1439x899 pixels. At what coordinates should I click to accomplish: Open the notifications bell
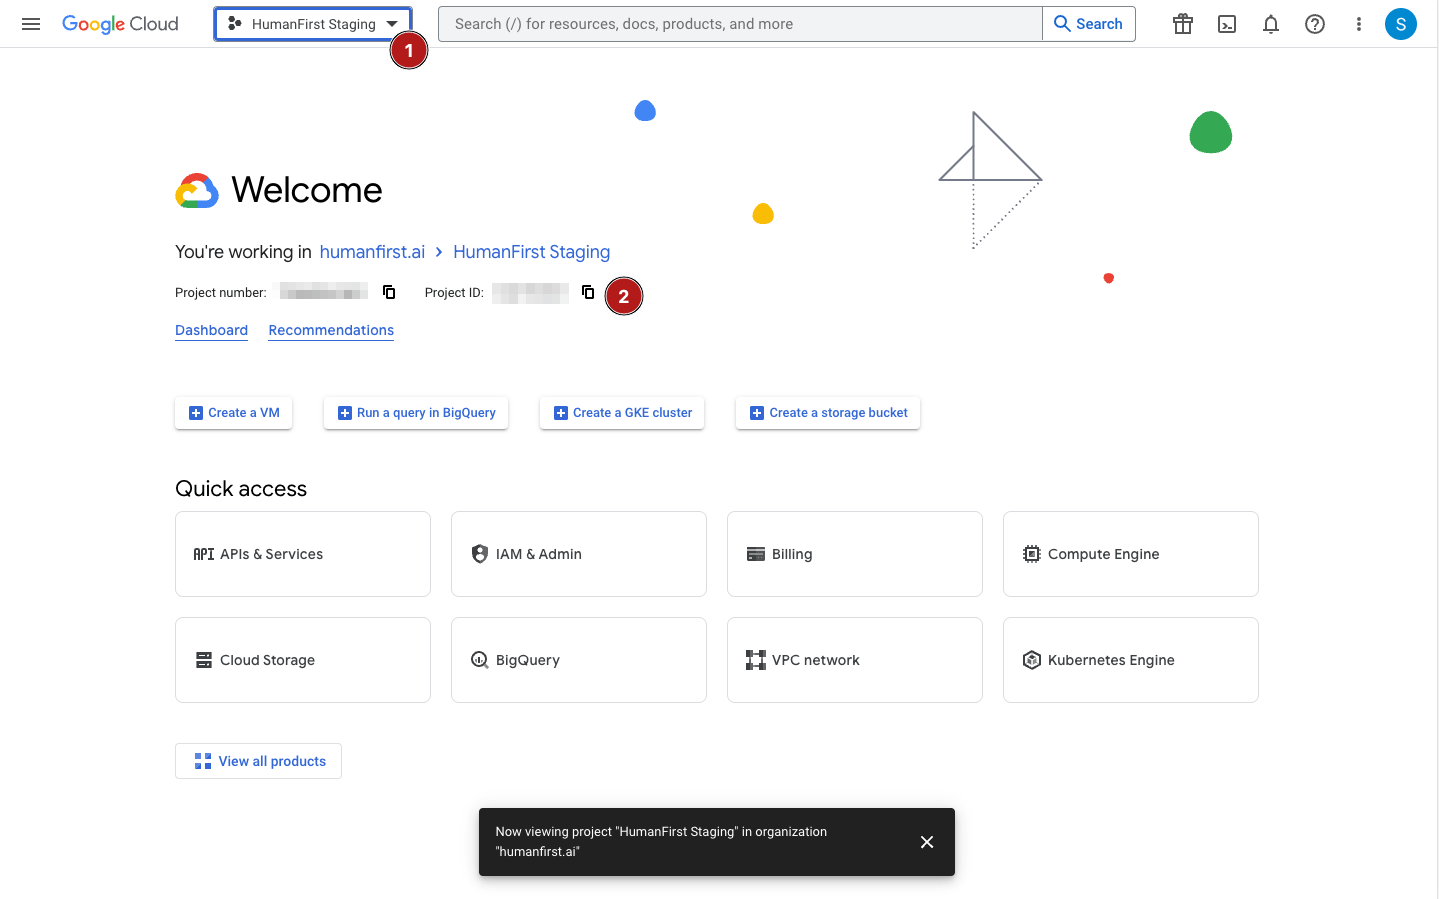pyautogui.click(x=1271, y=24)
